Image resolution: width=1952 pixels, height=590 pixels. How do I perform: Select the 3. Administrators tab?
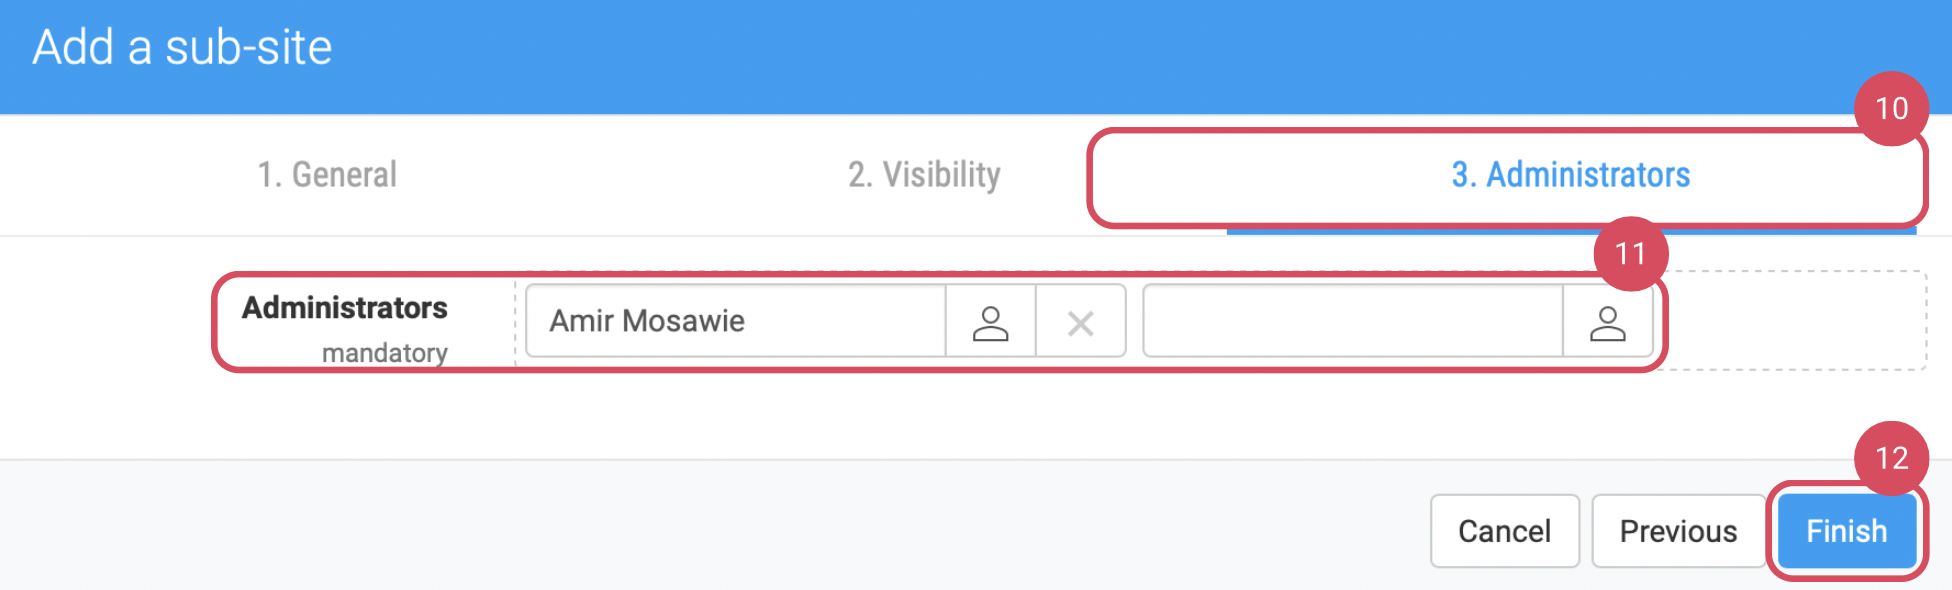(x=1570, y=175)
